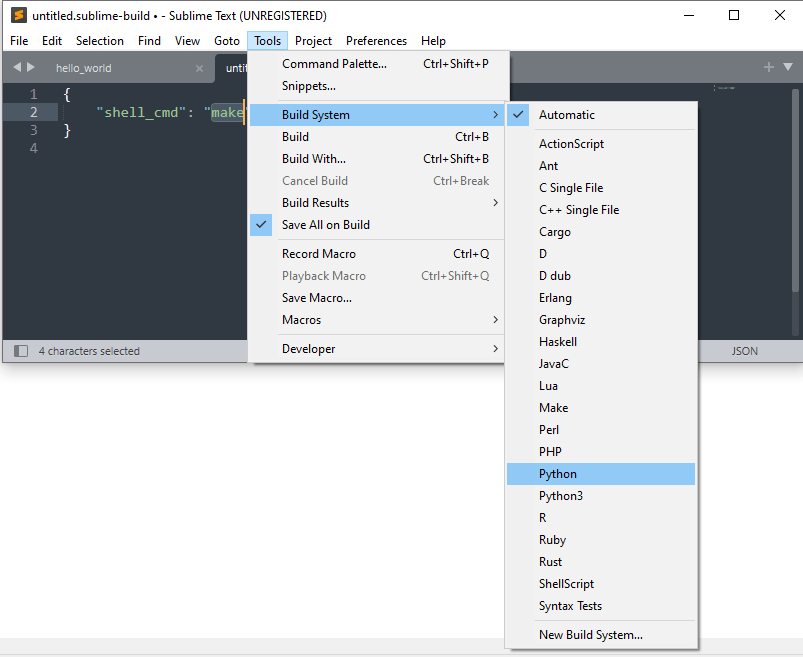Expand the Developer submenu
The image size is (803, 657).
(x=377, y=349)
